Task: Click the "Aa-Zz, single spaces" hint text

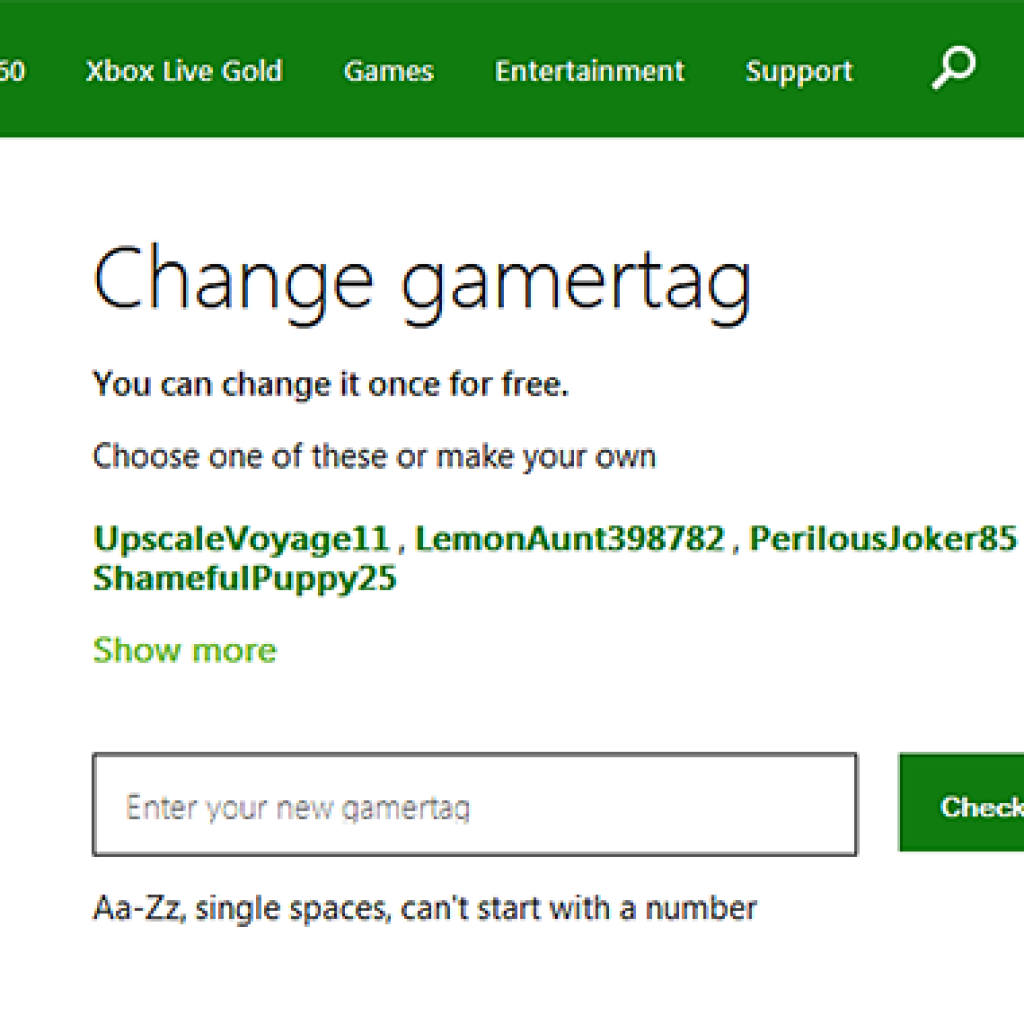Action: point(424,908)
